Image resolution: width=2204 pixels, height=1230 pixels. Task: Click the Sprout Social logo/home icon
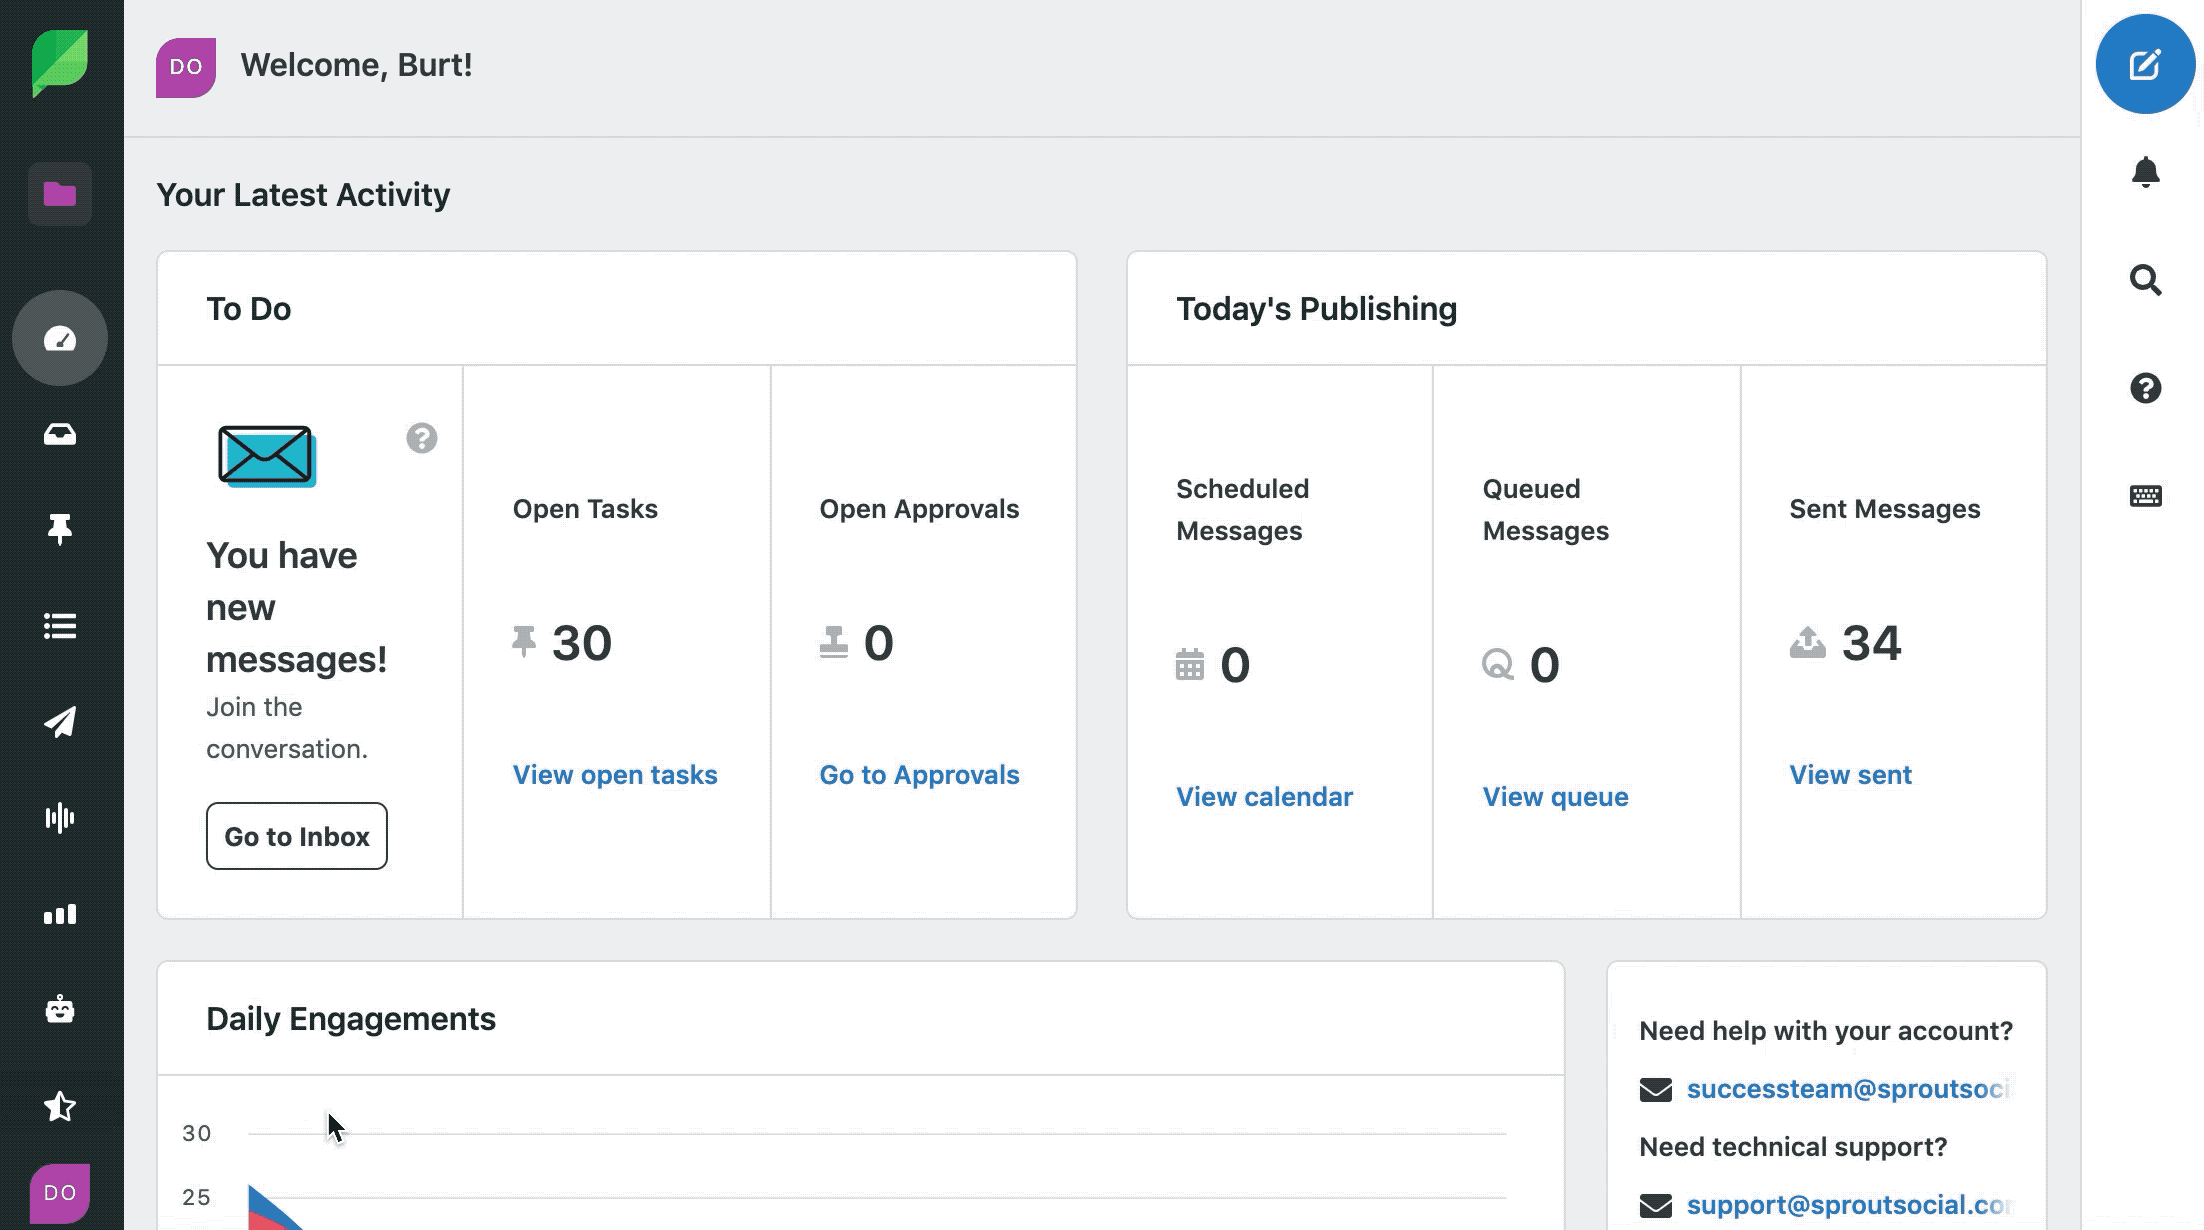pyautogui.click(x=61, y=64)
